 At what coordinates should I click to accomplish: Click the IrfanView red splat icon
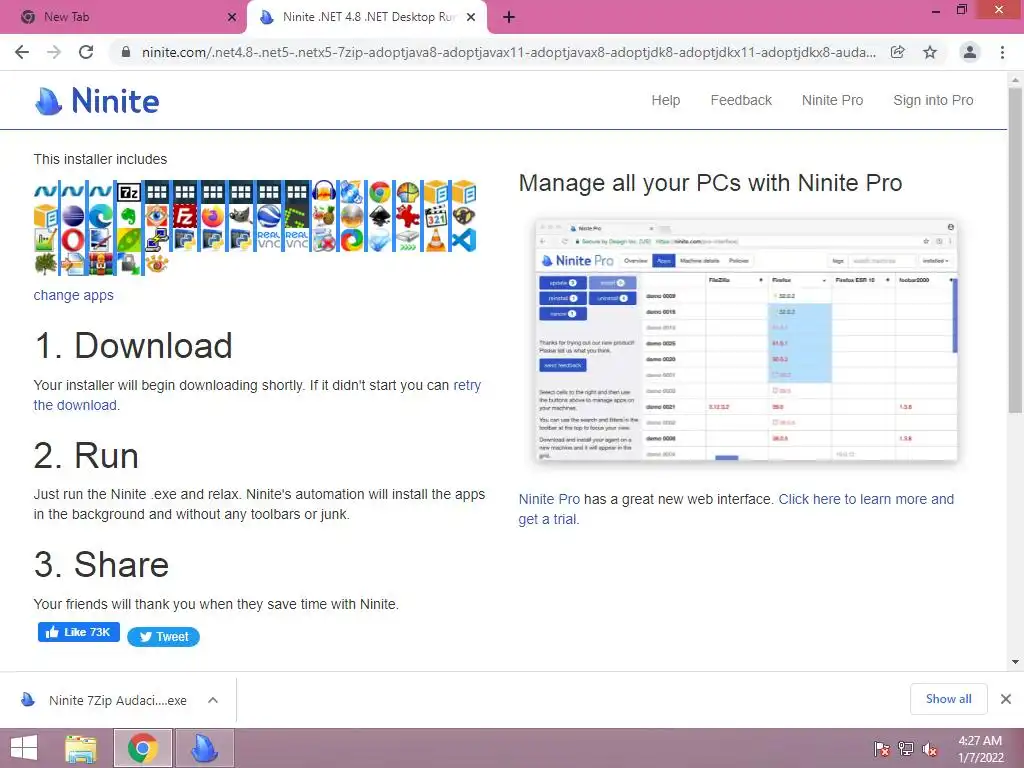[408, 216]
